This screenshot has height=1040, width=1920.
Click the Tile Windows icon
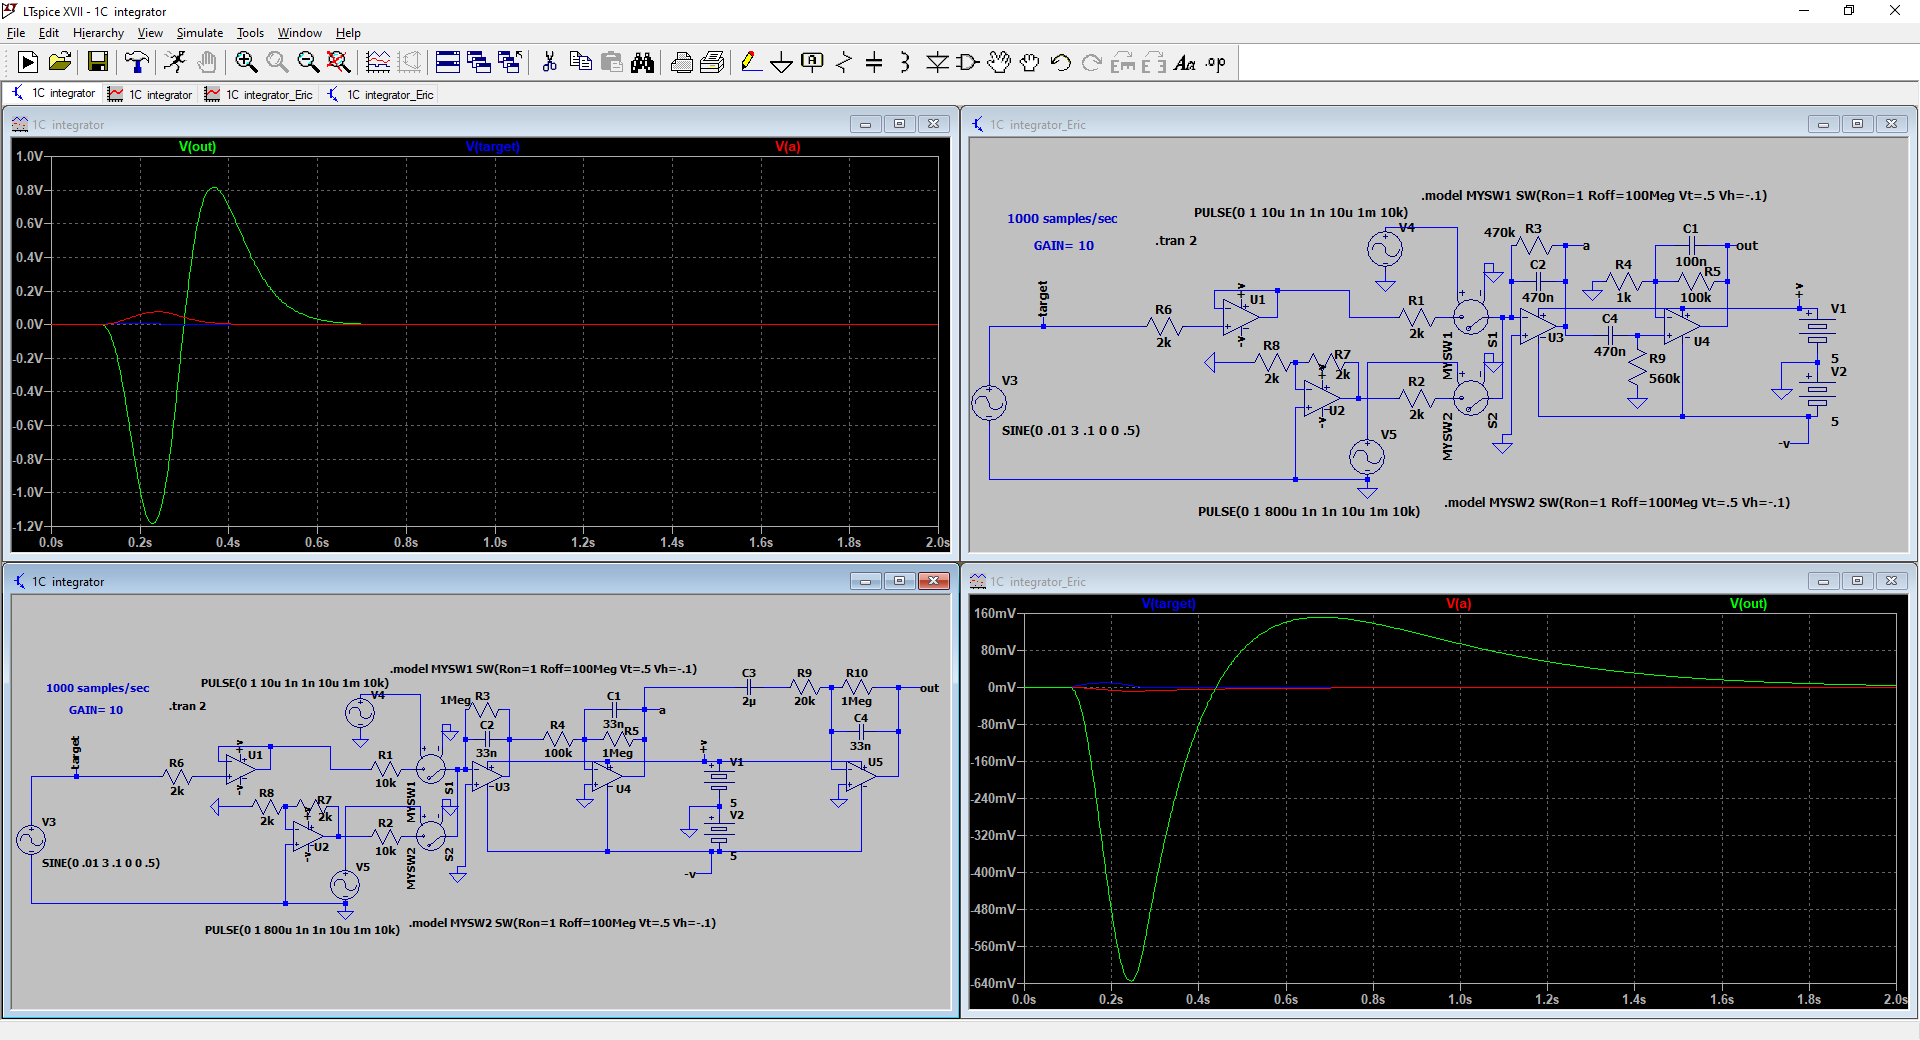448,63
